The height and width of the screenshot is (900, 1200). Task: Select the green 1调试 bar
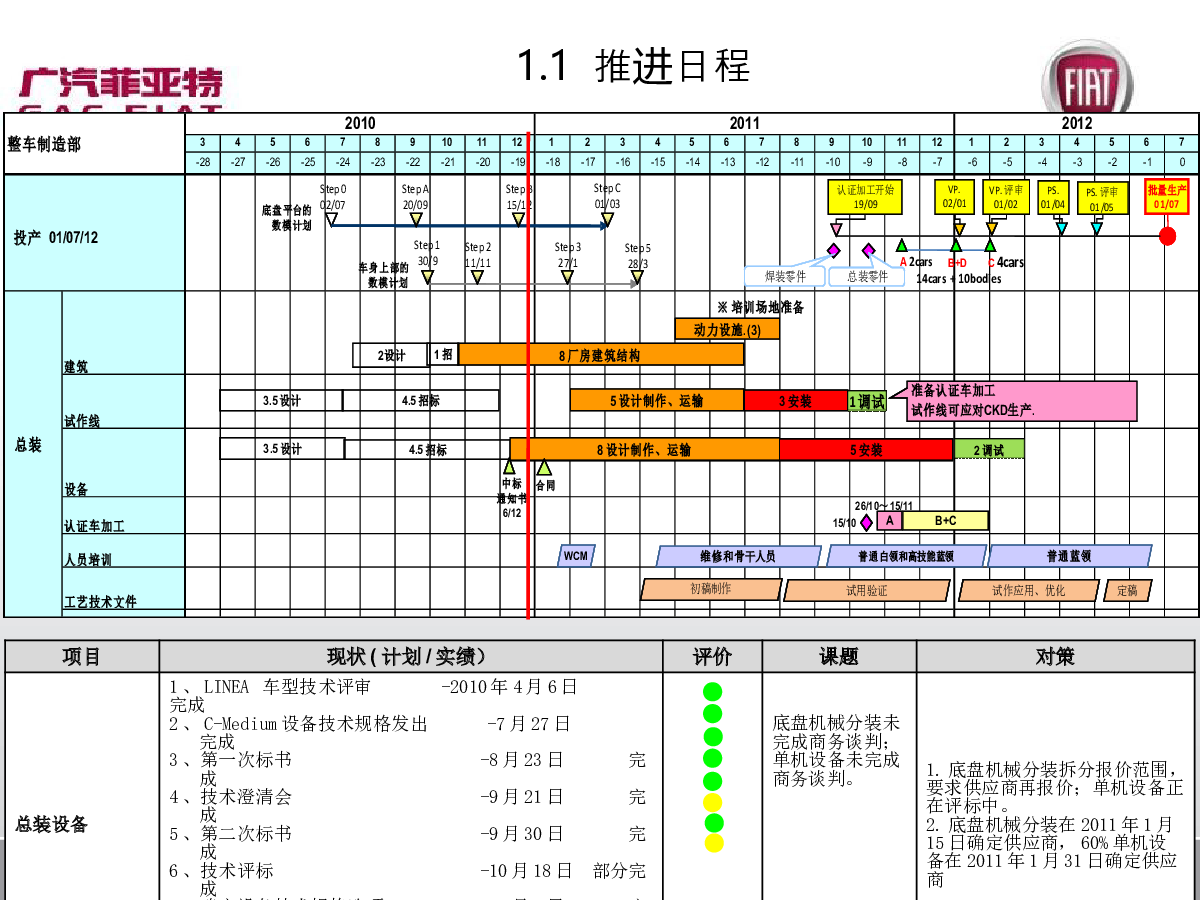(x=867, y=400)
